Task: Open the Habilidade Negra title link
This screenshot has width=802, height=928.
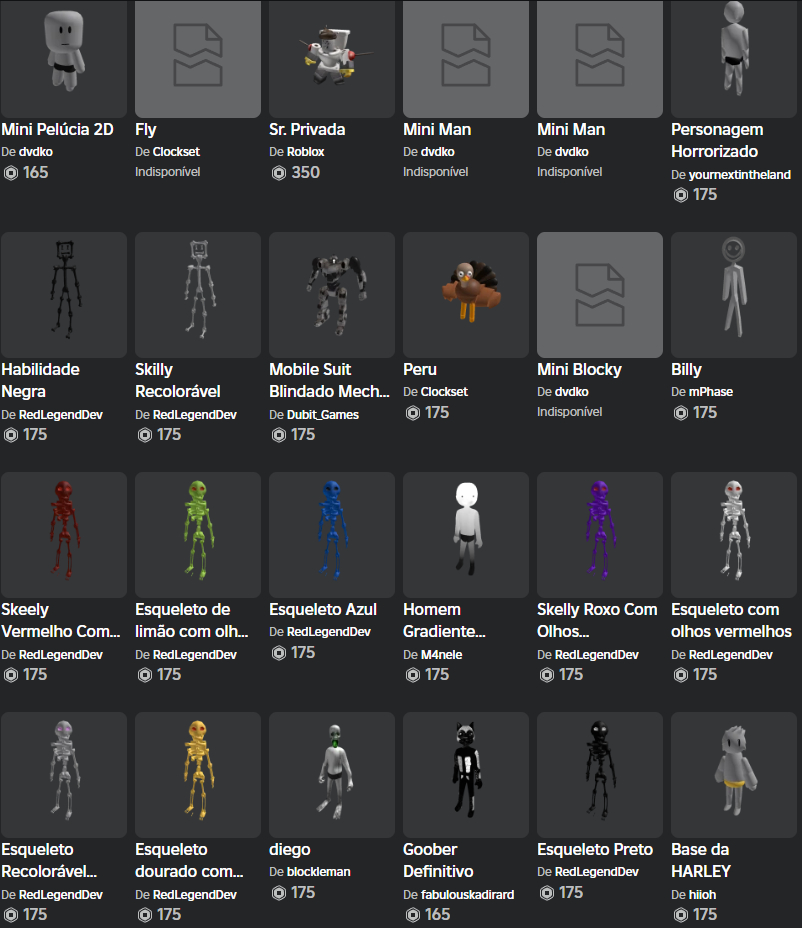Action: (40, 381)
